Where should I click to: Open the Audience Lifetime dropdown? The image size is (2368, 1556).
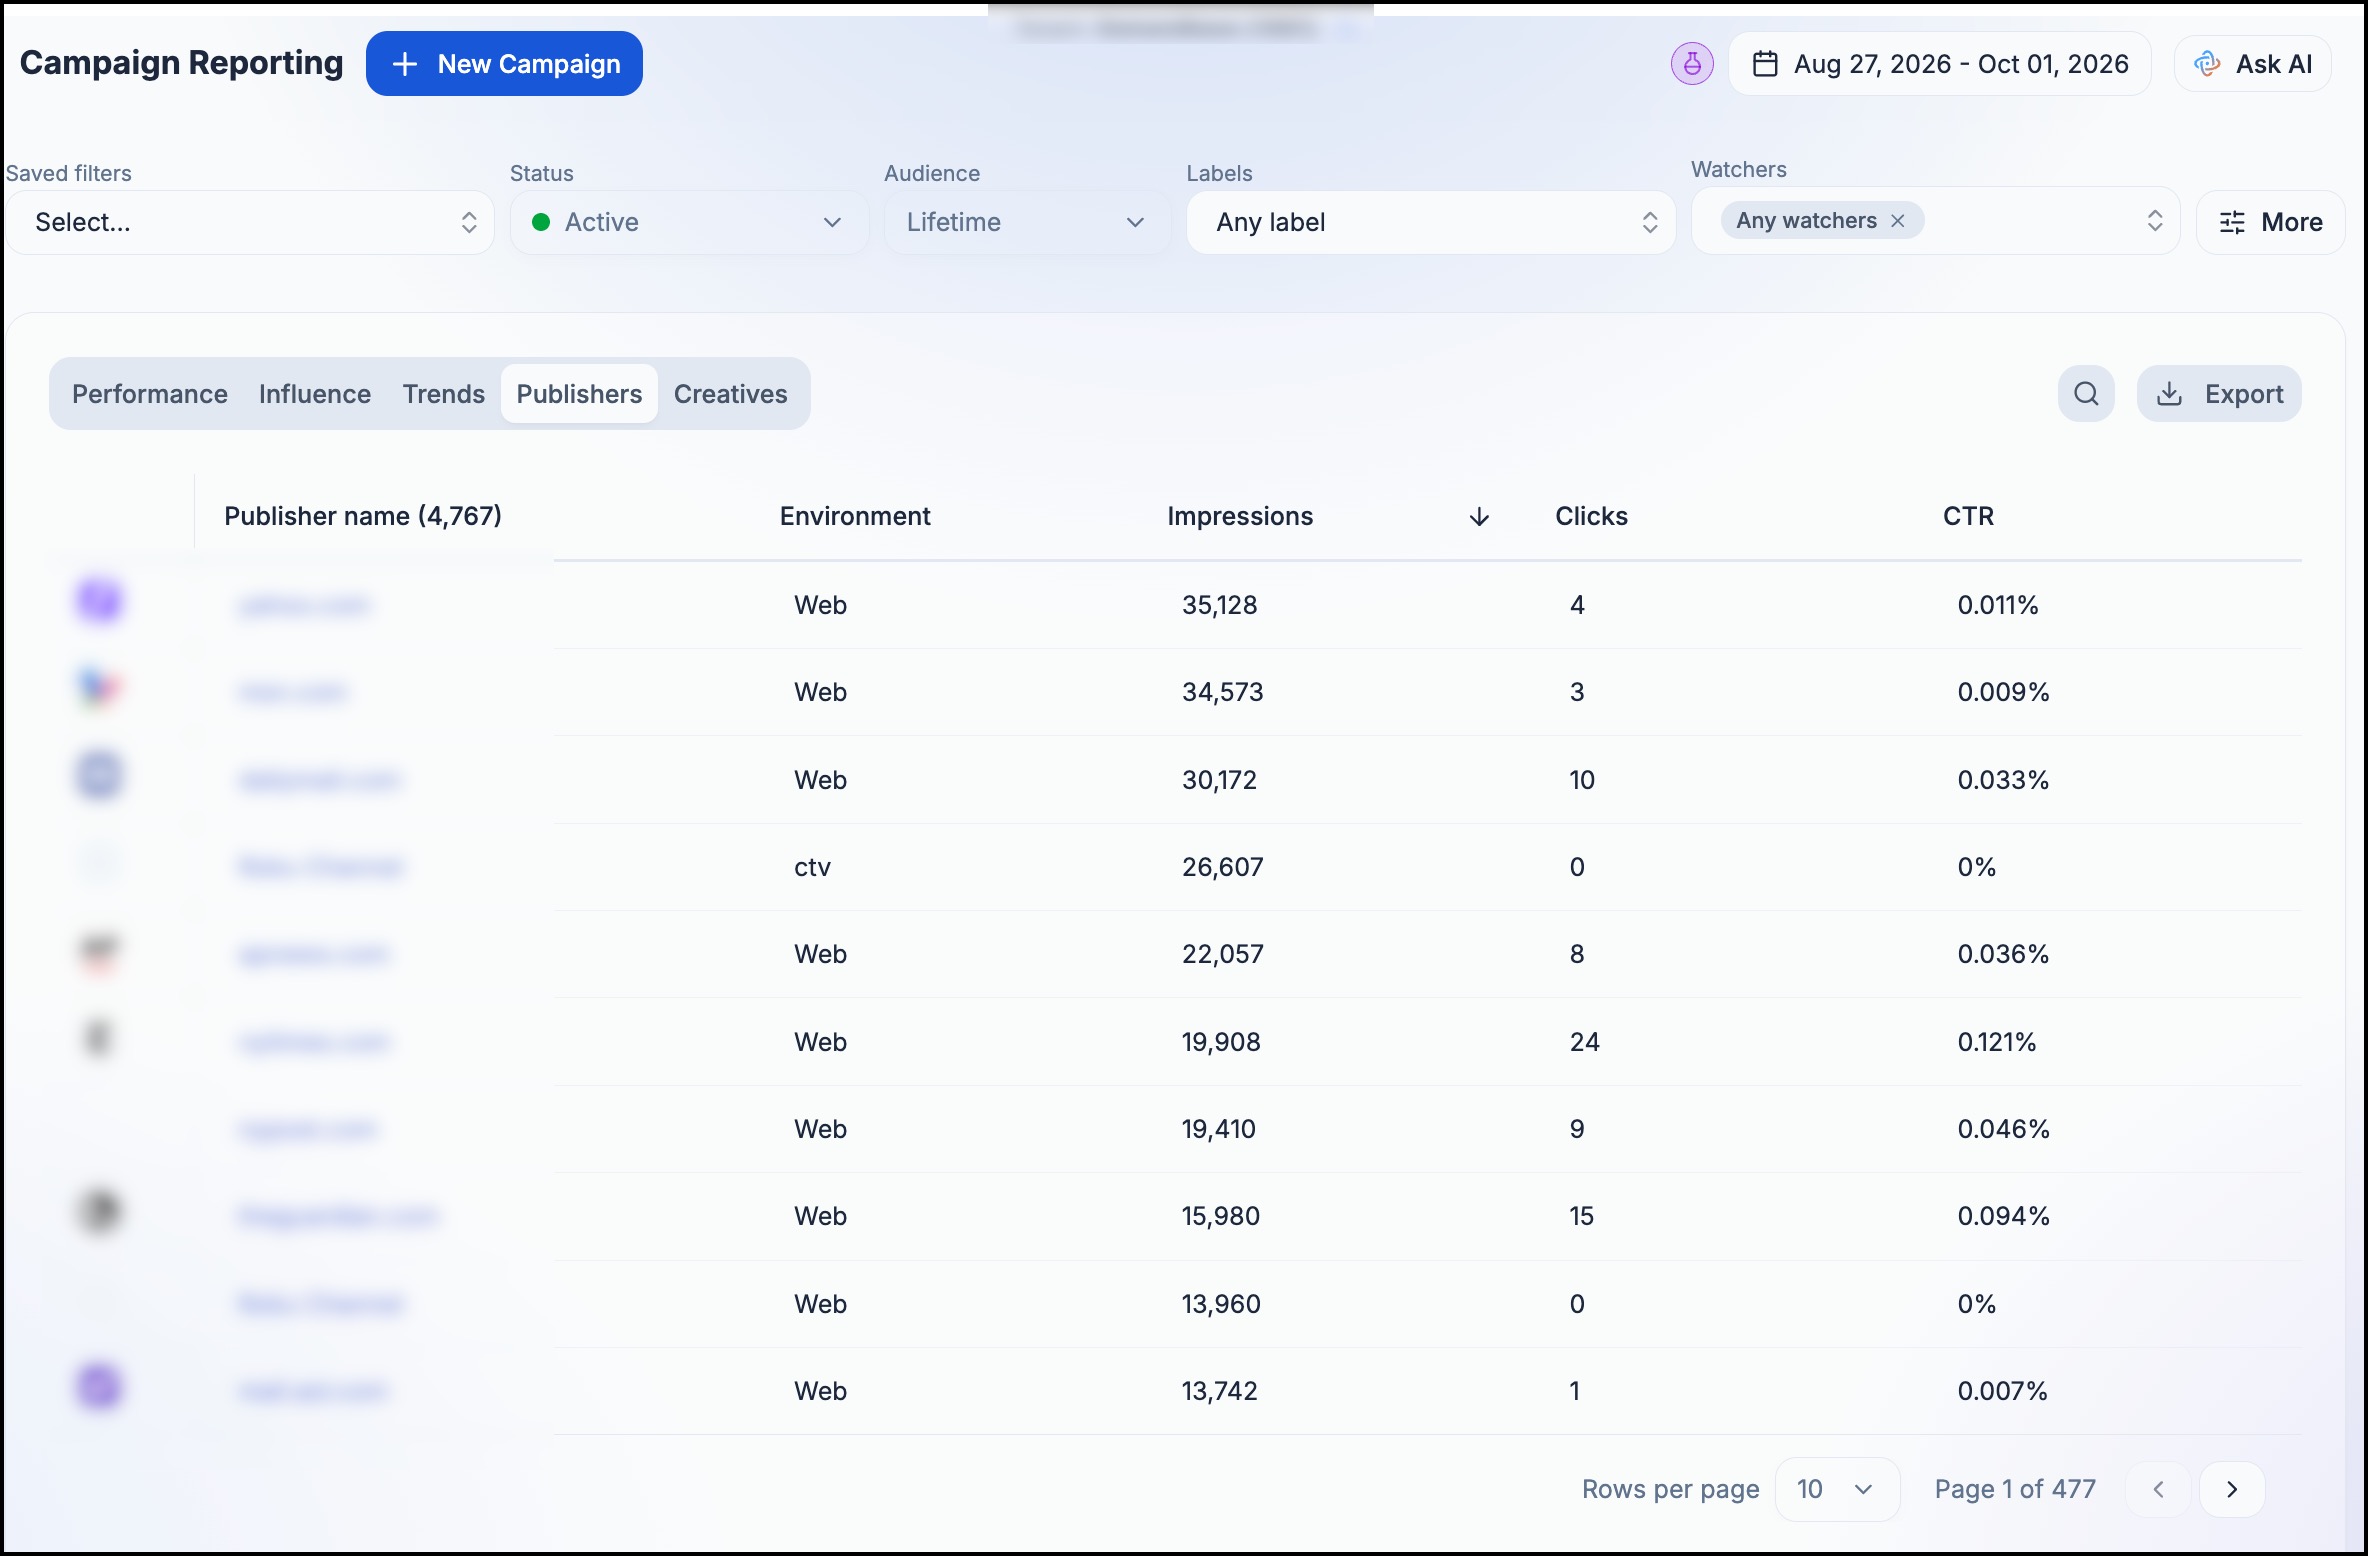click(x=1026, y=222)
